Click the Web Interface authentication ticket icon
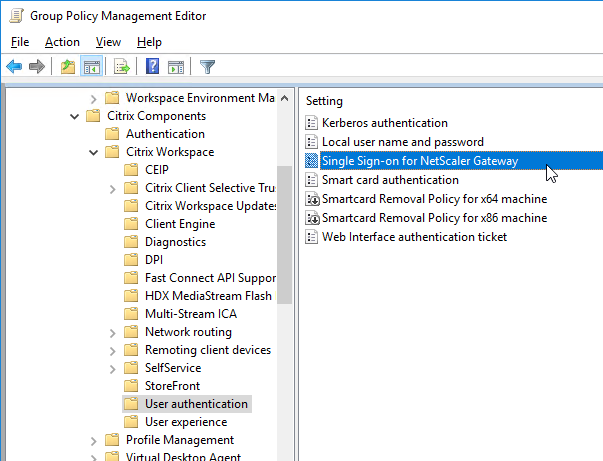Image resolution: width=603 pixels, height=461 pixels. pyautogui.click(x=311, y=237)
